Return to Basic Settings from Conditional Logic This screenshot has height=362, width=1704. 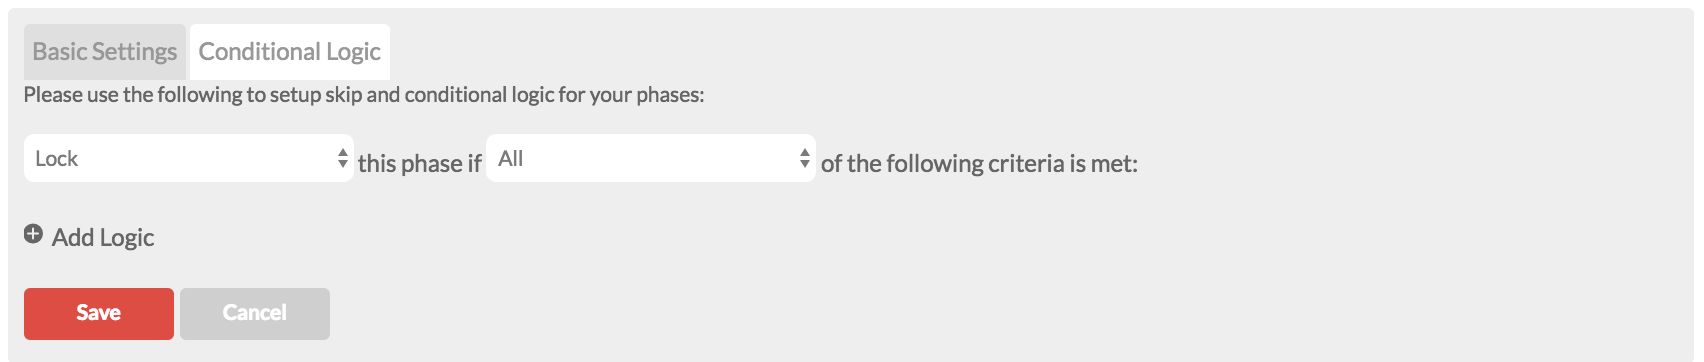coord(105,52)
